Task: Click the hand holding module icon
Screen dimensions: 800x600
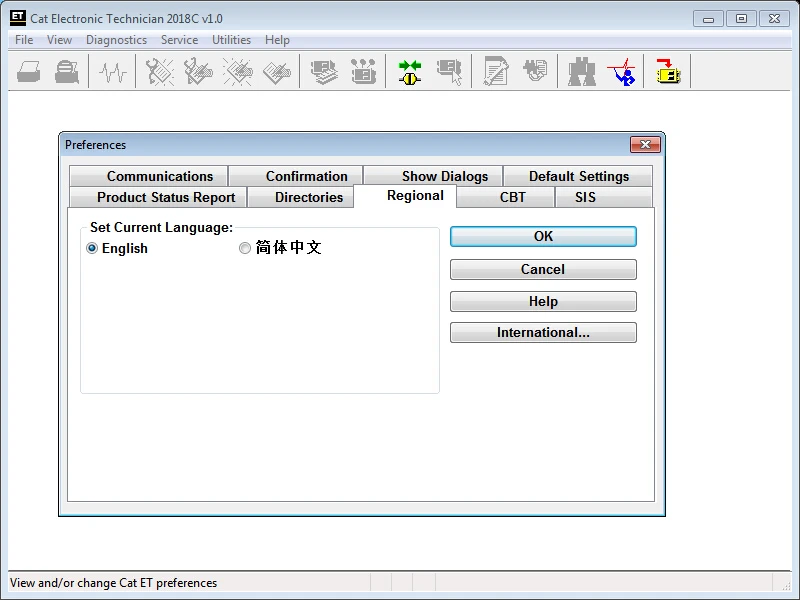Action: pyautogui.click(x=535, y=71)
